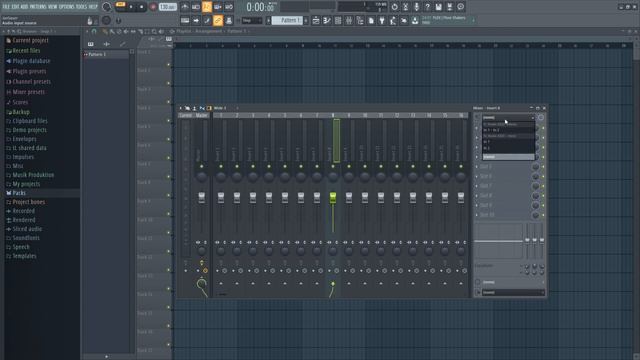This screenshot has height=360, width=640.
Task: Mute Insert 8 using its green LED
Action: point(333,167)
